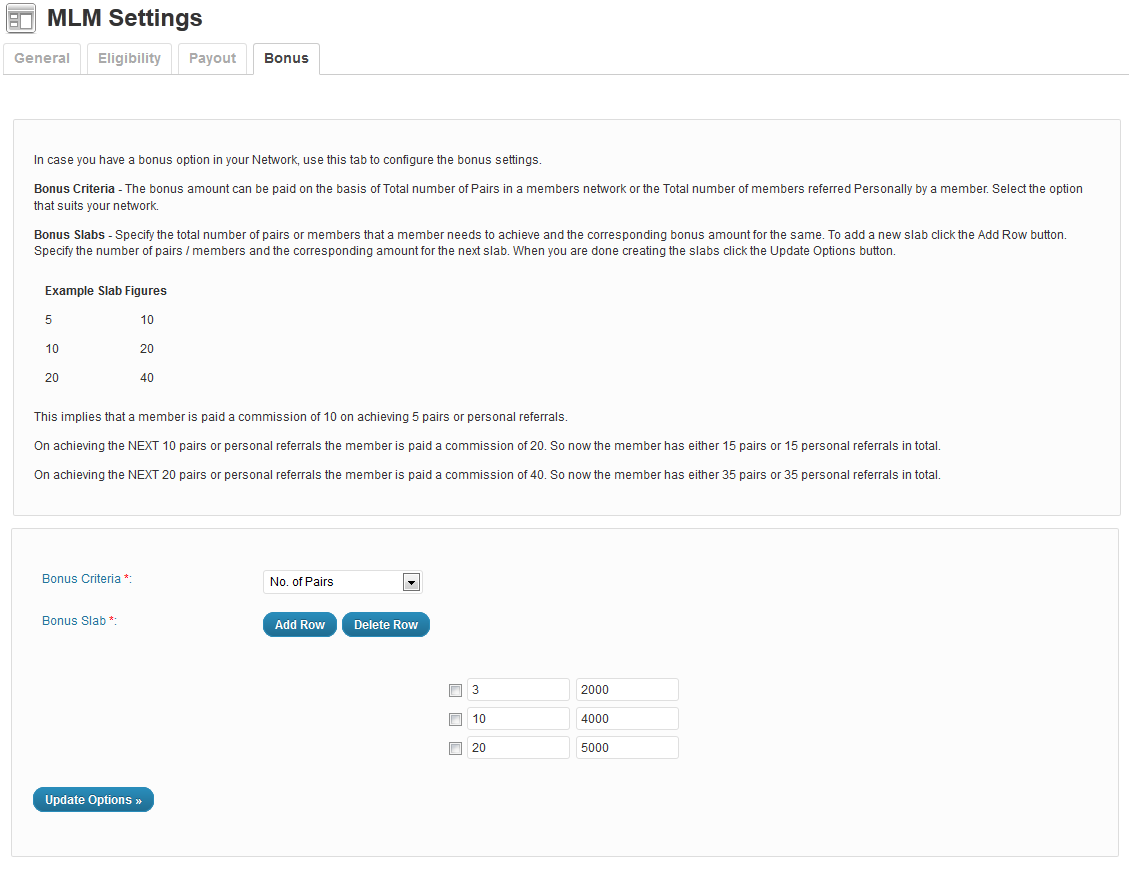Image resolution: width=1129 pixels, height=875 pixels.
Task: Click the MLM Settings page icon
Action: tap(21, 19)
